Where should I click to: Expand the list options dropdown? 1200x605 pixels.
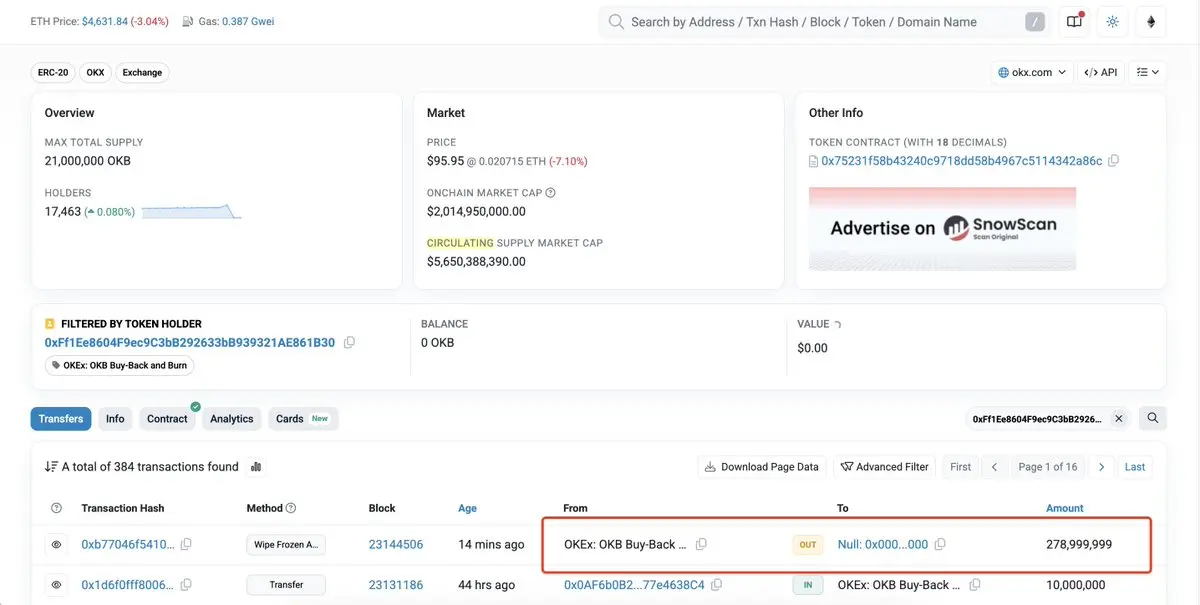pyautogui.click(x=1147, y=72)
